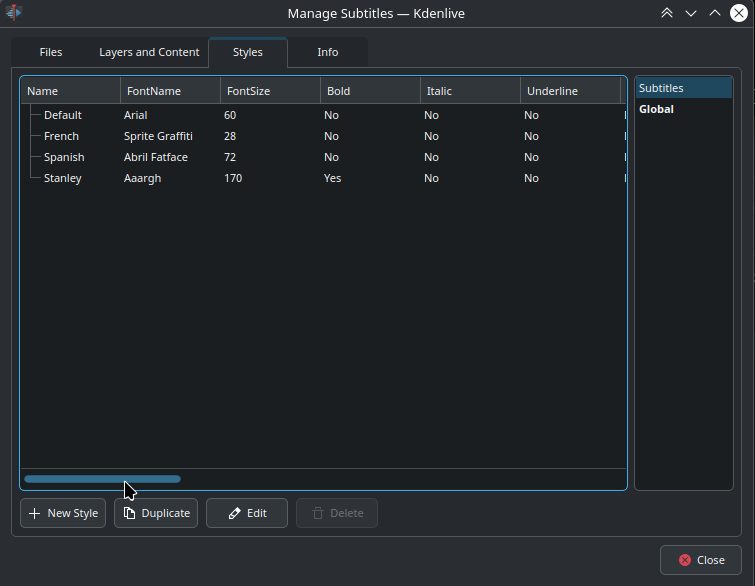Minimize the window using title bar chevron
755x586 pixels.
tap(691, 13)
